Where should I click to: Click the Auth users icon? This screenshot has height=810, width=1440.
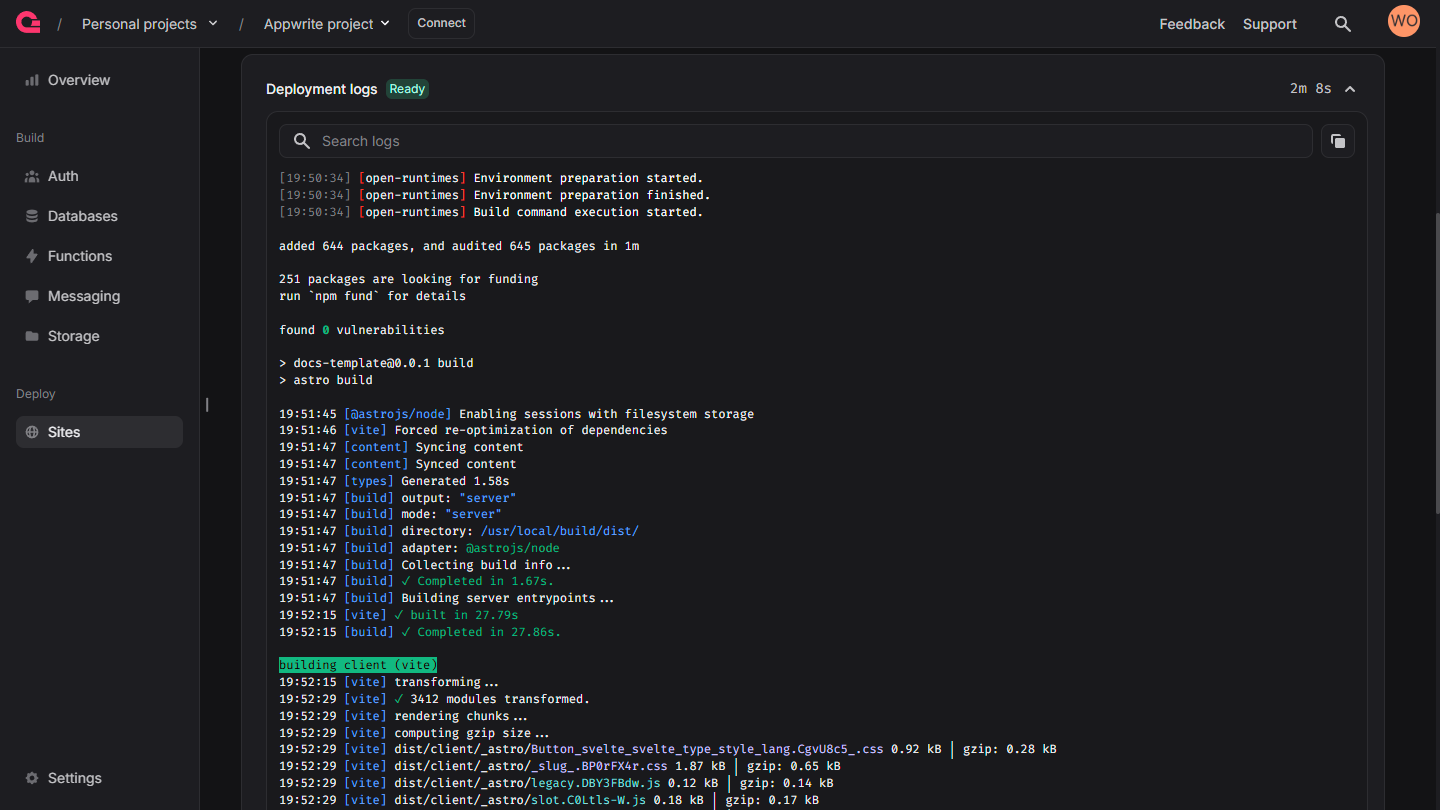32,176
